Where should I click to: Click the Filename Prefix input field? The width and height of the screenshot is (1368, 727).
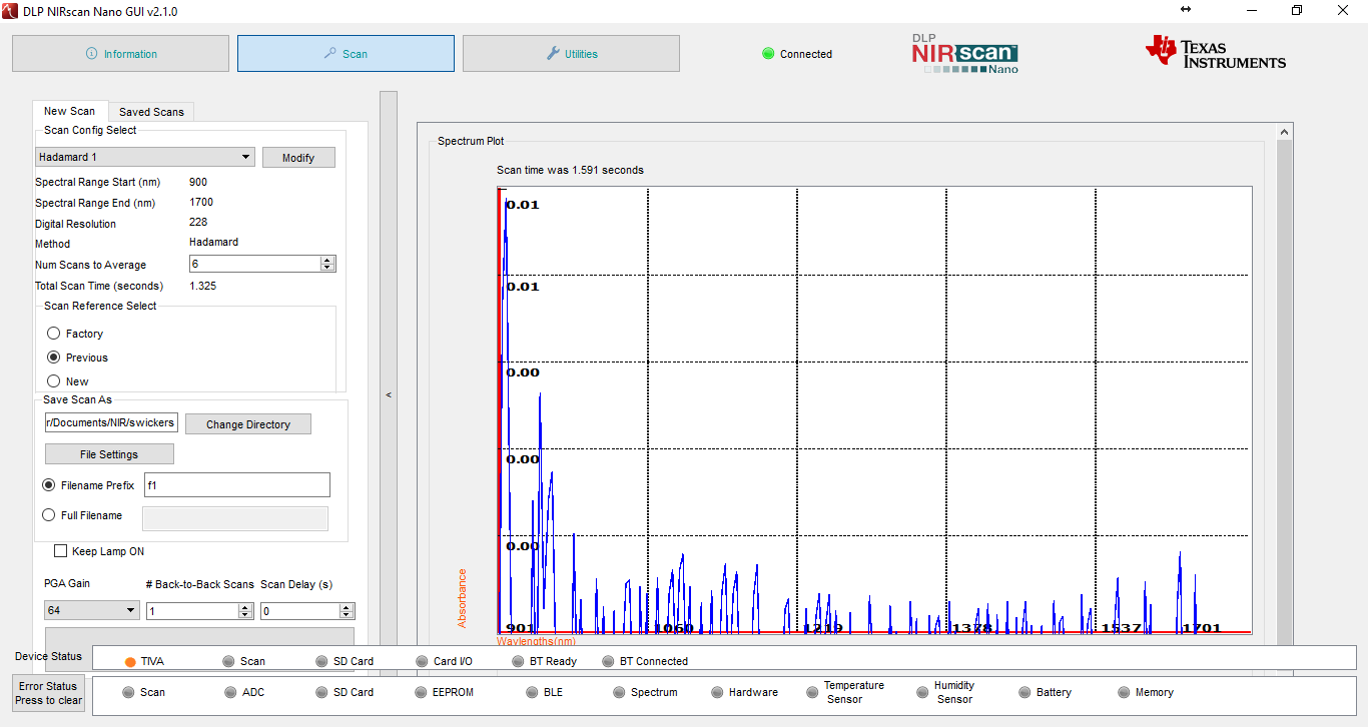pos(237,485)
